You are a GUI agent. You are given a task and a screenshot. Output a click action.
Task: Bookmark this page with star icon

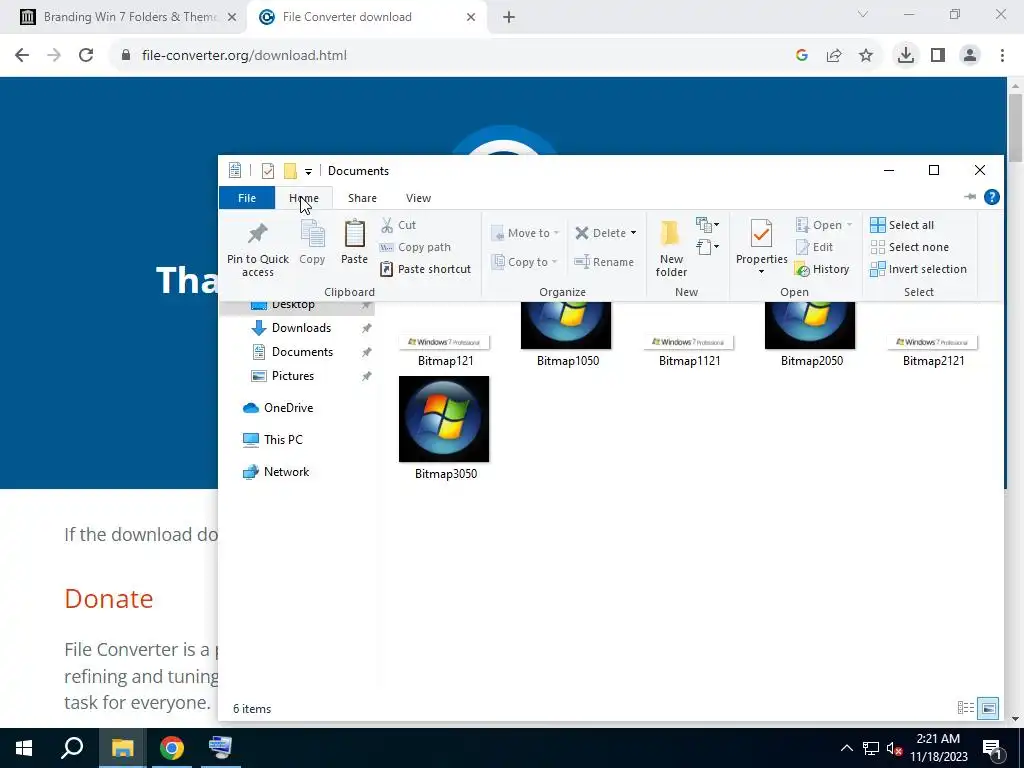pyautogui.click(x=866, y=56)
